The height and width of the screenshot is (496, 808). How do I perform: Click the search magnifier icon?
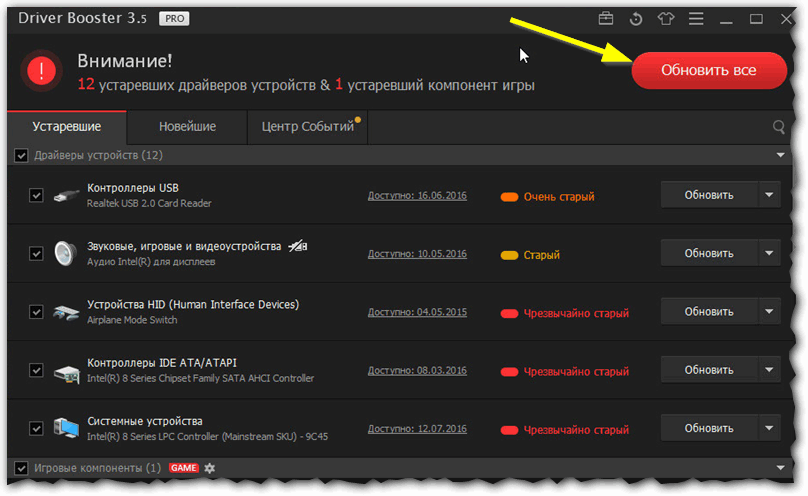[x=779, y=127]
